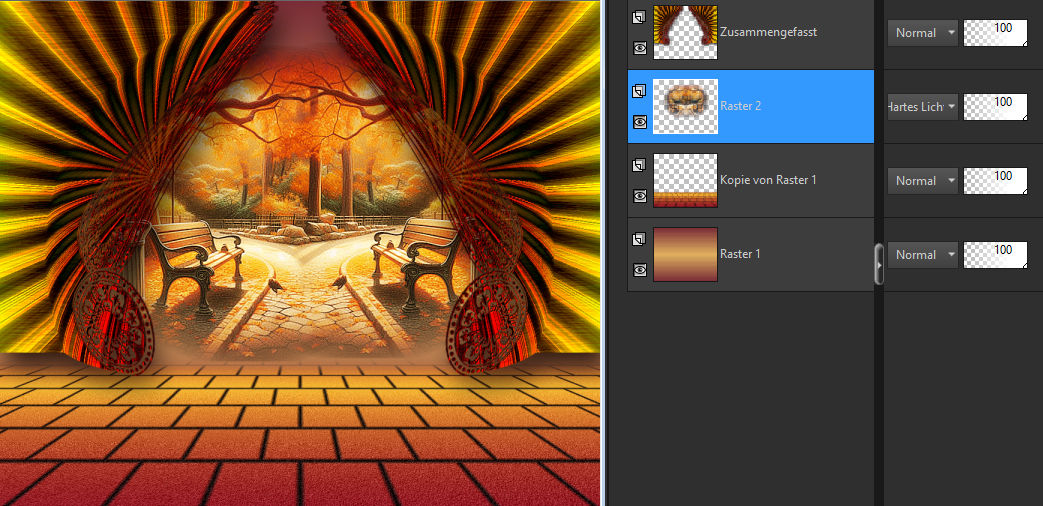Click the Raster 2 layer thumbnail

click(685, 106)
